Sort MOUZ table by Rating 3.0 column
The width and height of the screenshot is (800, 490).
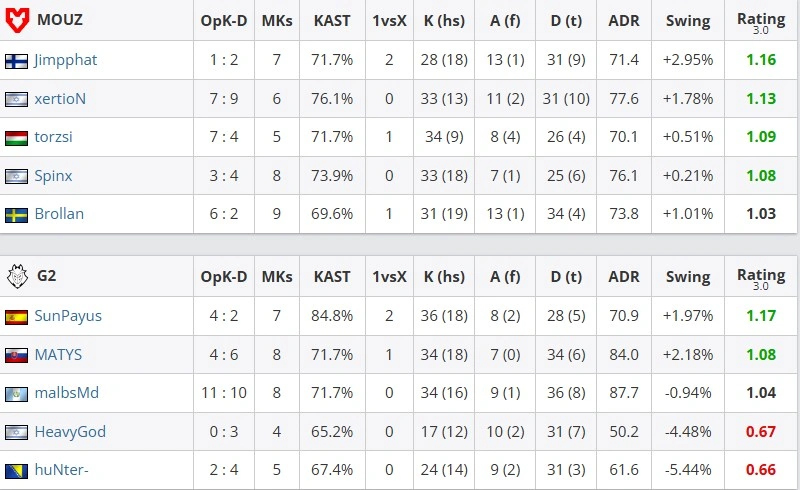[761, 21]
